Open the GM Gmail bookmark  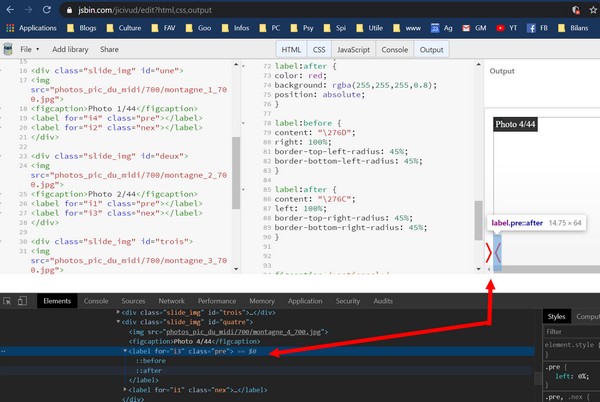pos(474,28)
